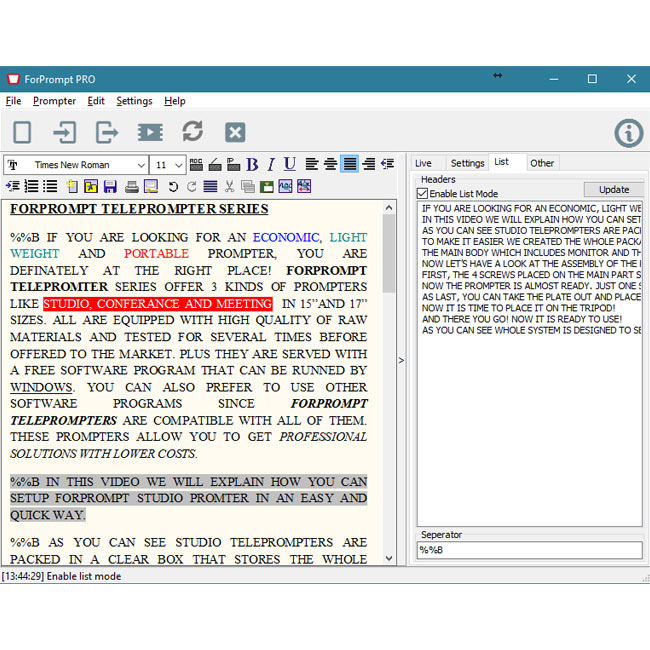Toggle Bold formatting
This screenshot has height=650, width=650.
252,165
